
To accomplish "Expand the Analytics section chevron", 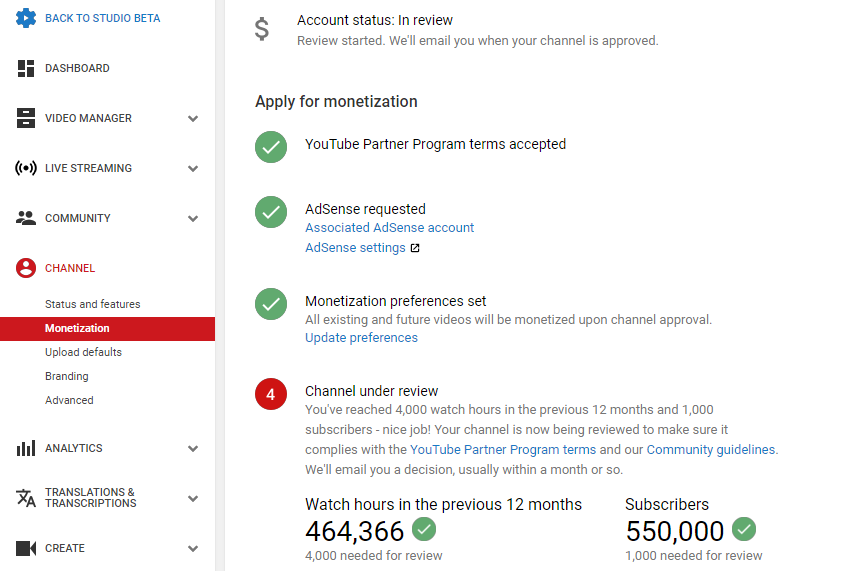I will [193, 449].
